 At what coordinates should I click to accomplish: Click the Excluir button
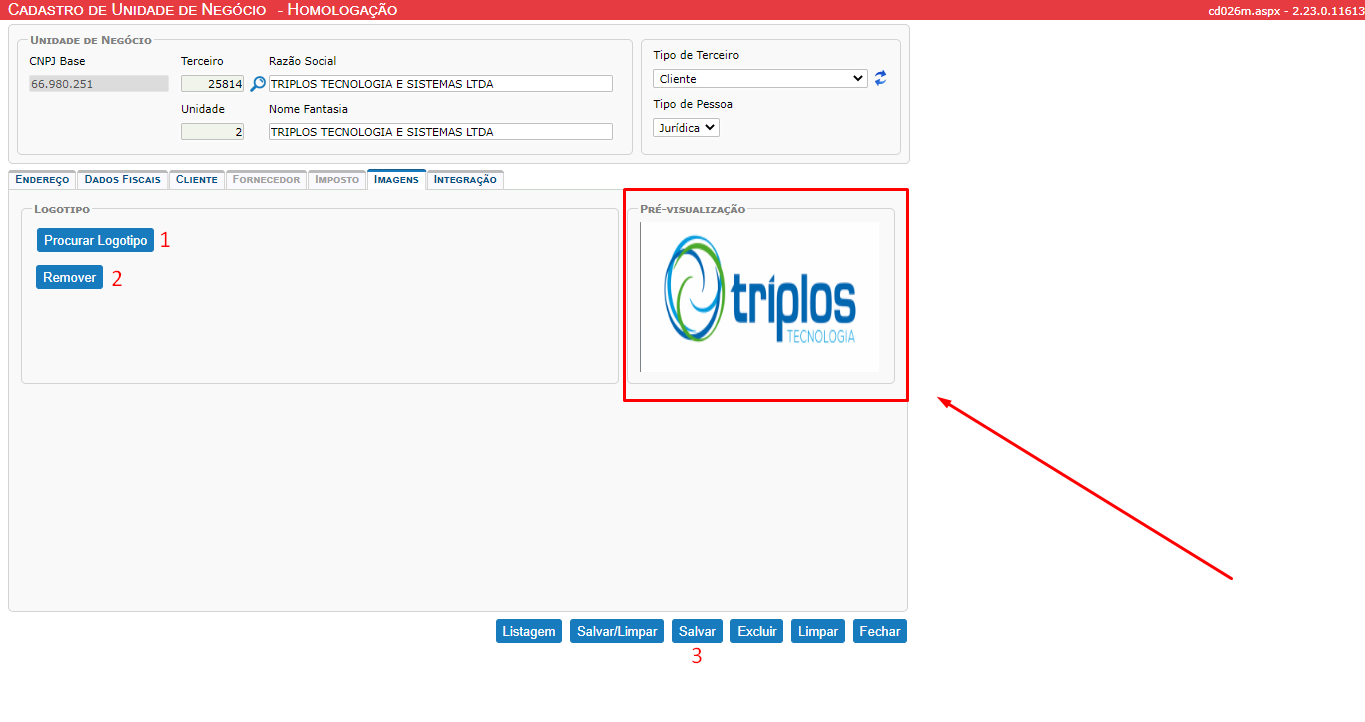(x=757, y=631)
